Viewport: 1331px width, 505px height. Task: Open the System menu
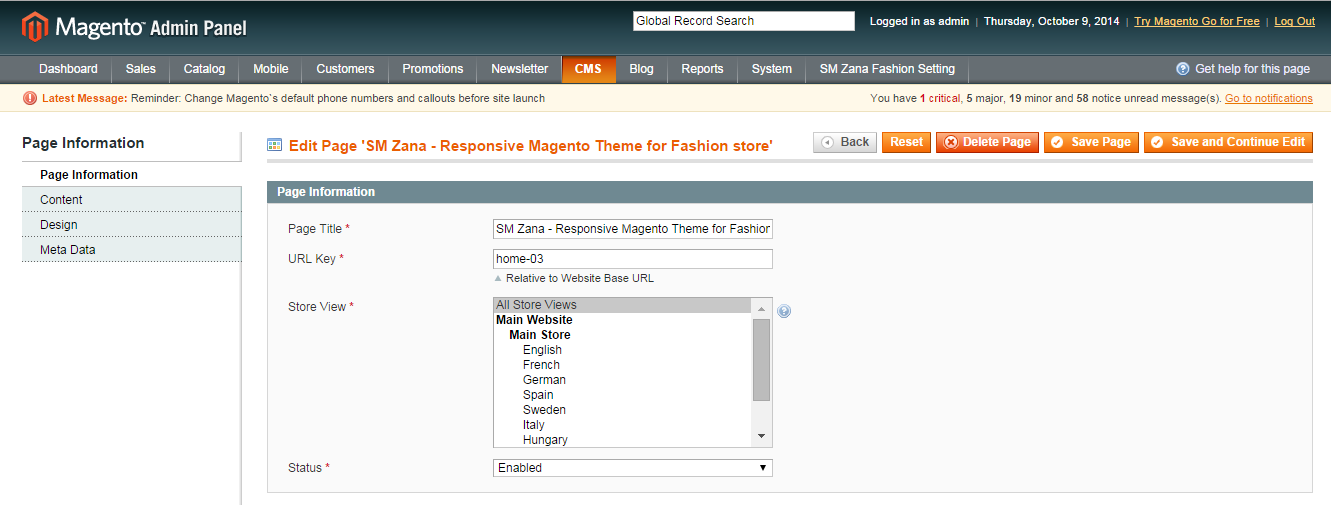click(772, 69)
